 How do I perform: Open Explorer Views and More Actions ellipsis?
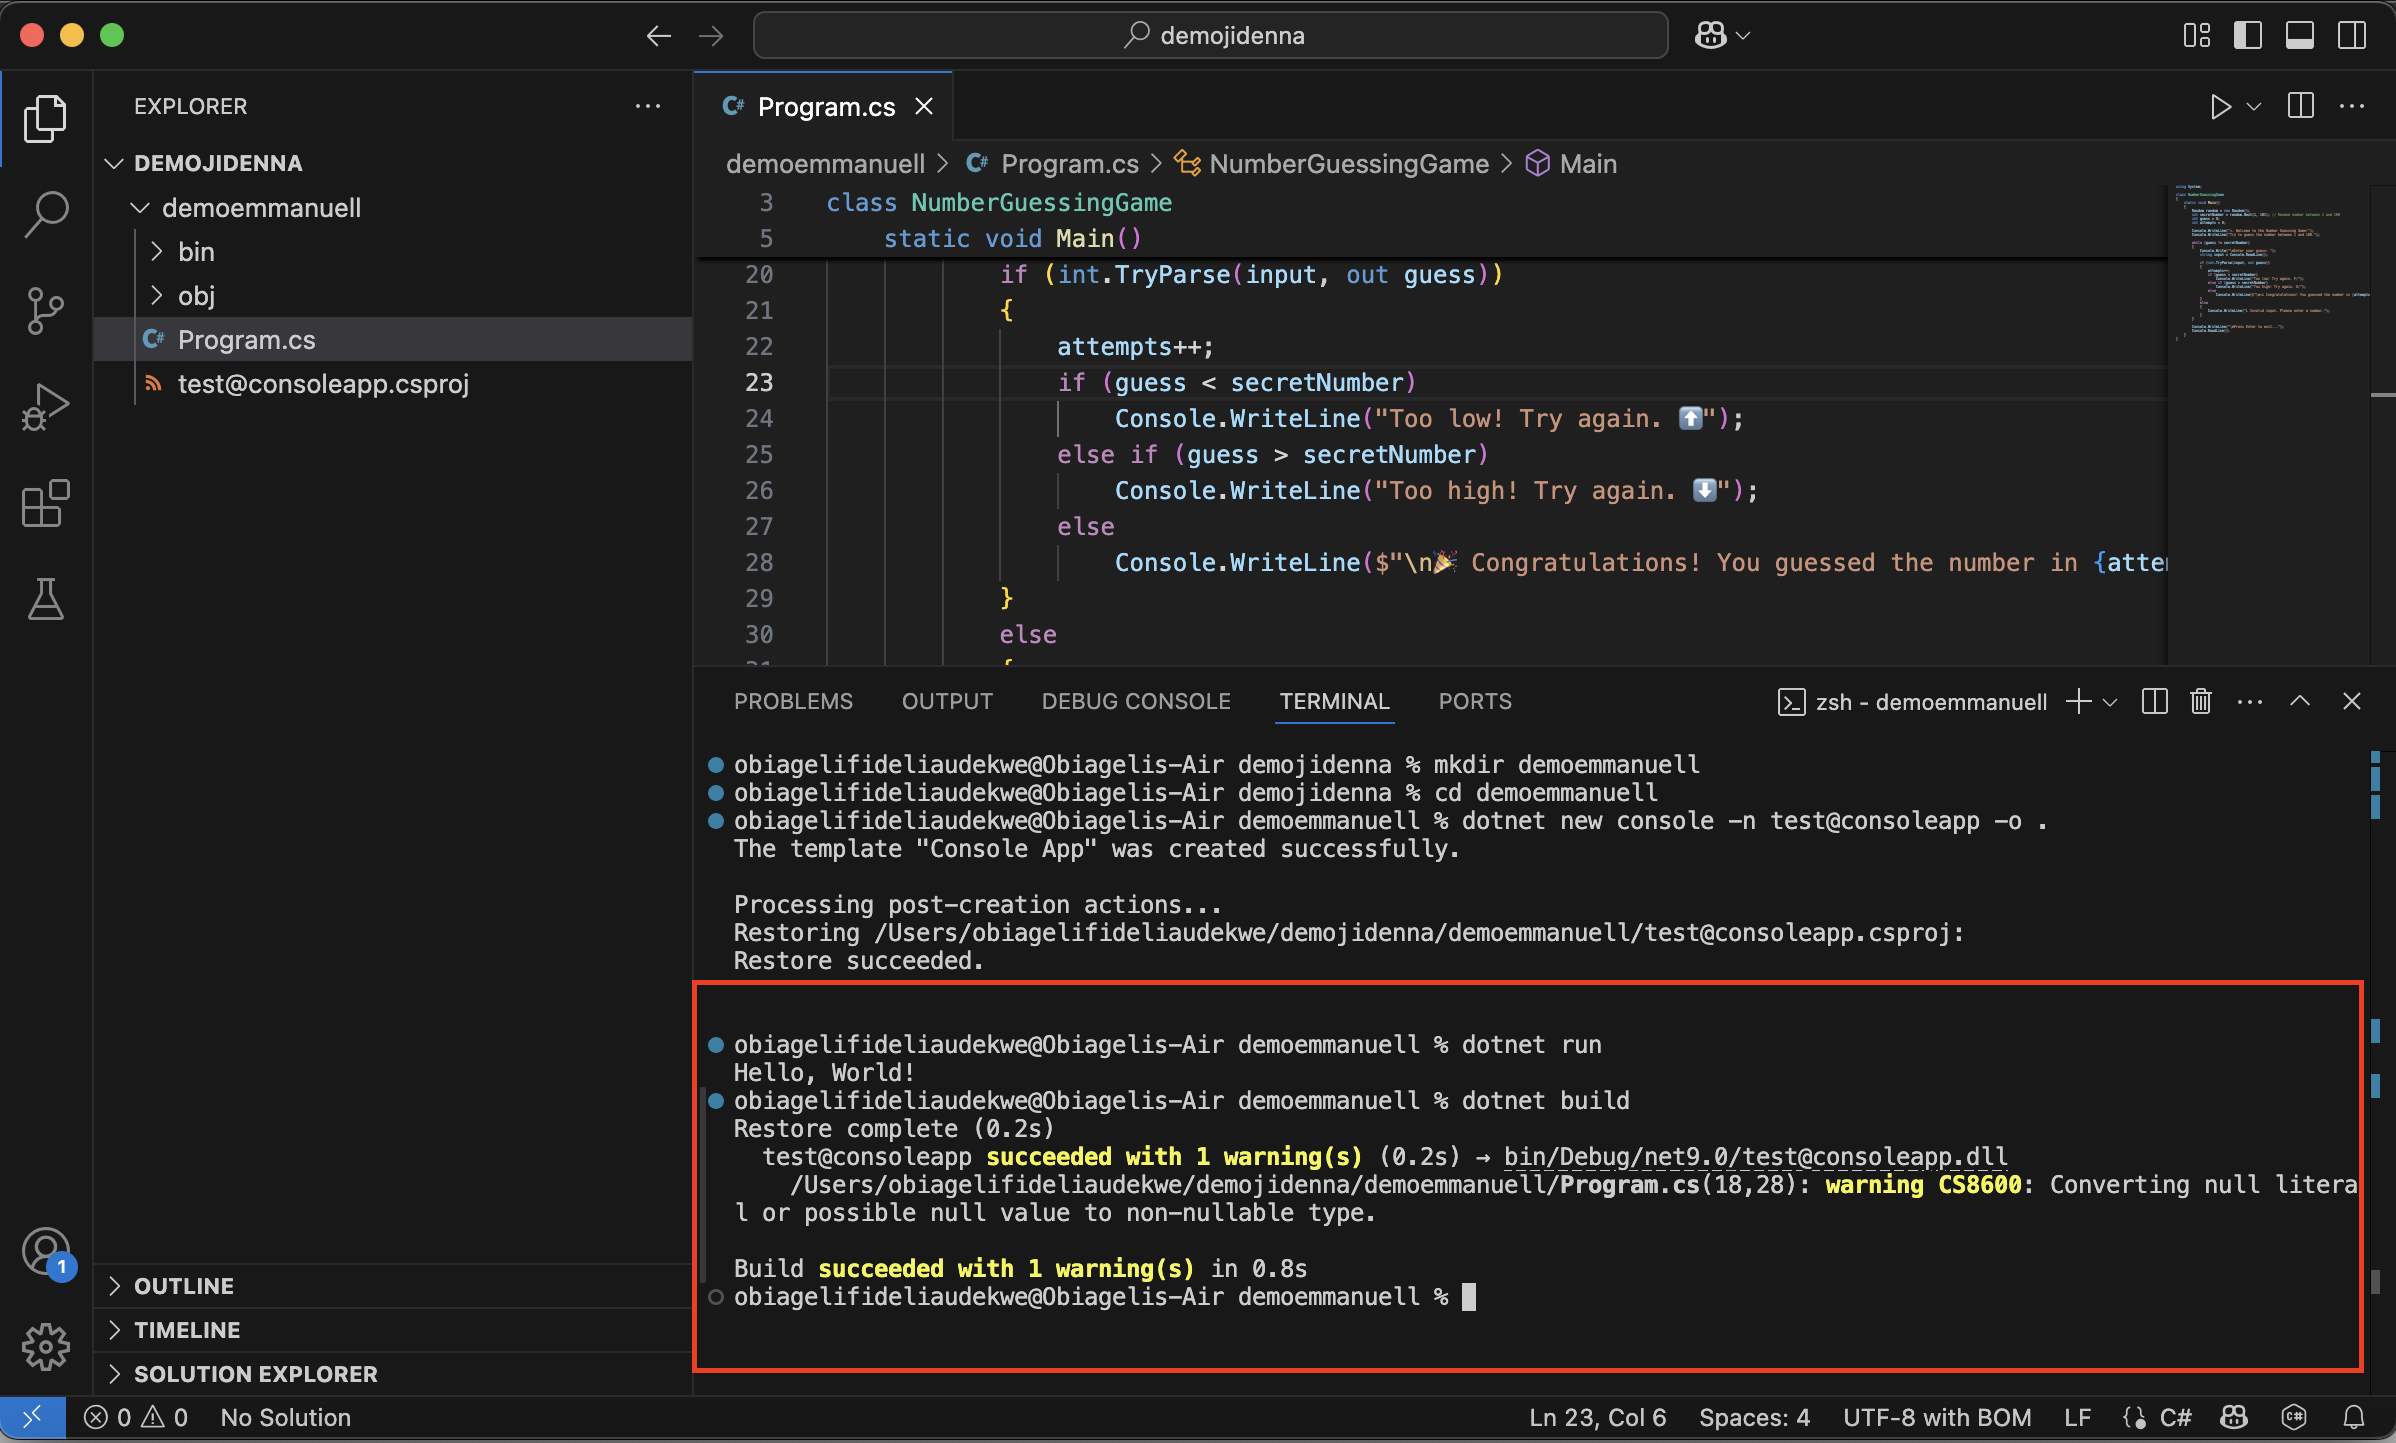pos(648,106)
